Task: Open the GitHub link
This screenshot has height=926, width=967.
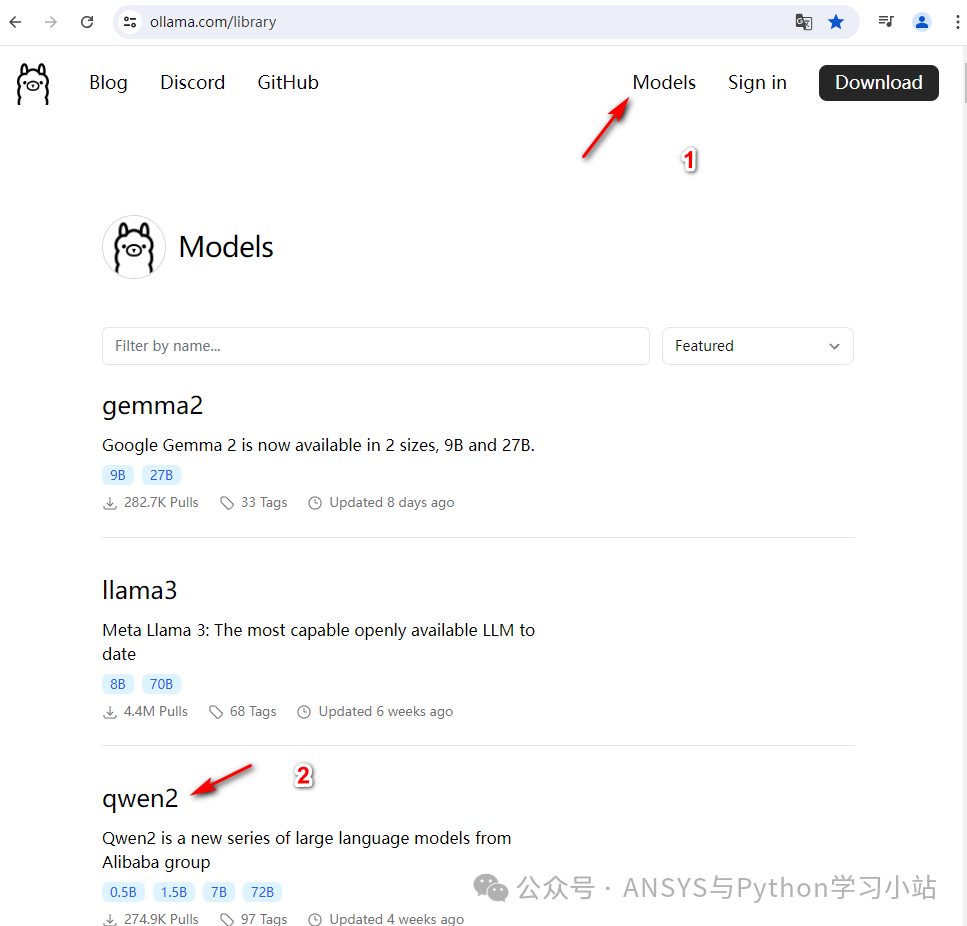Action: 288,83
